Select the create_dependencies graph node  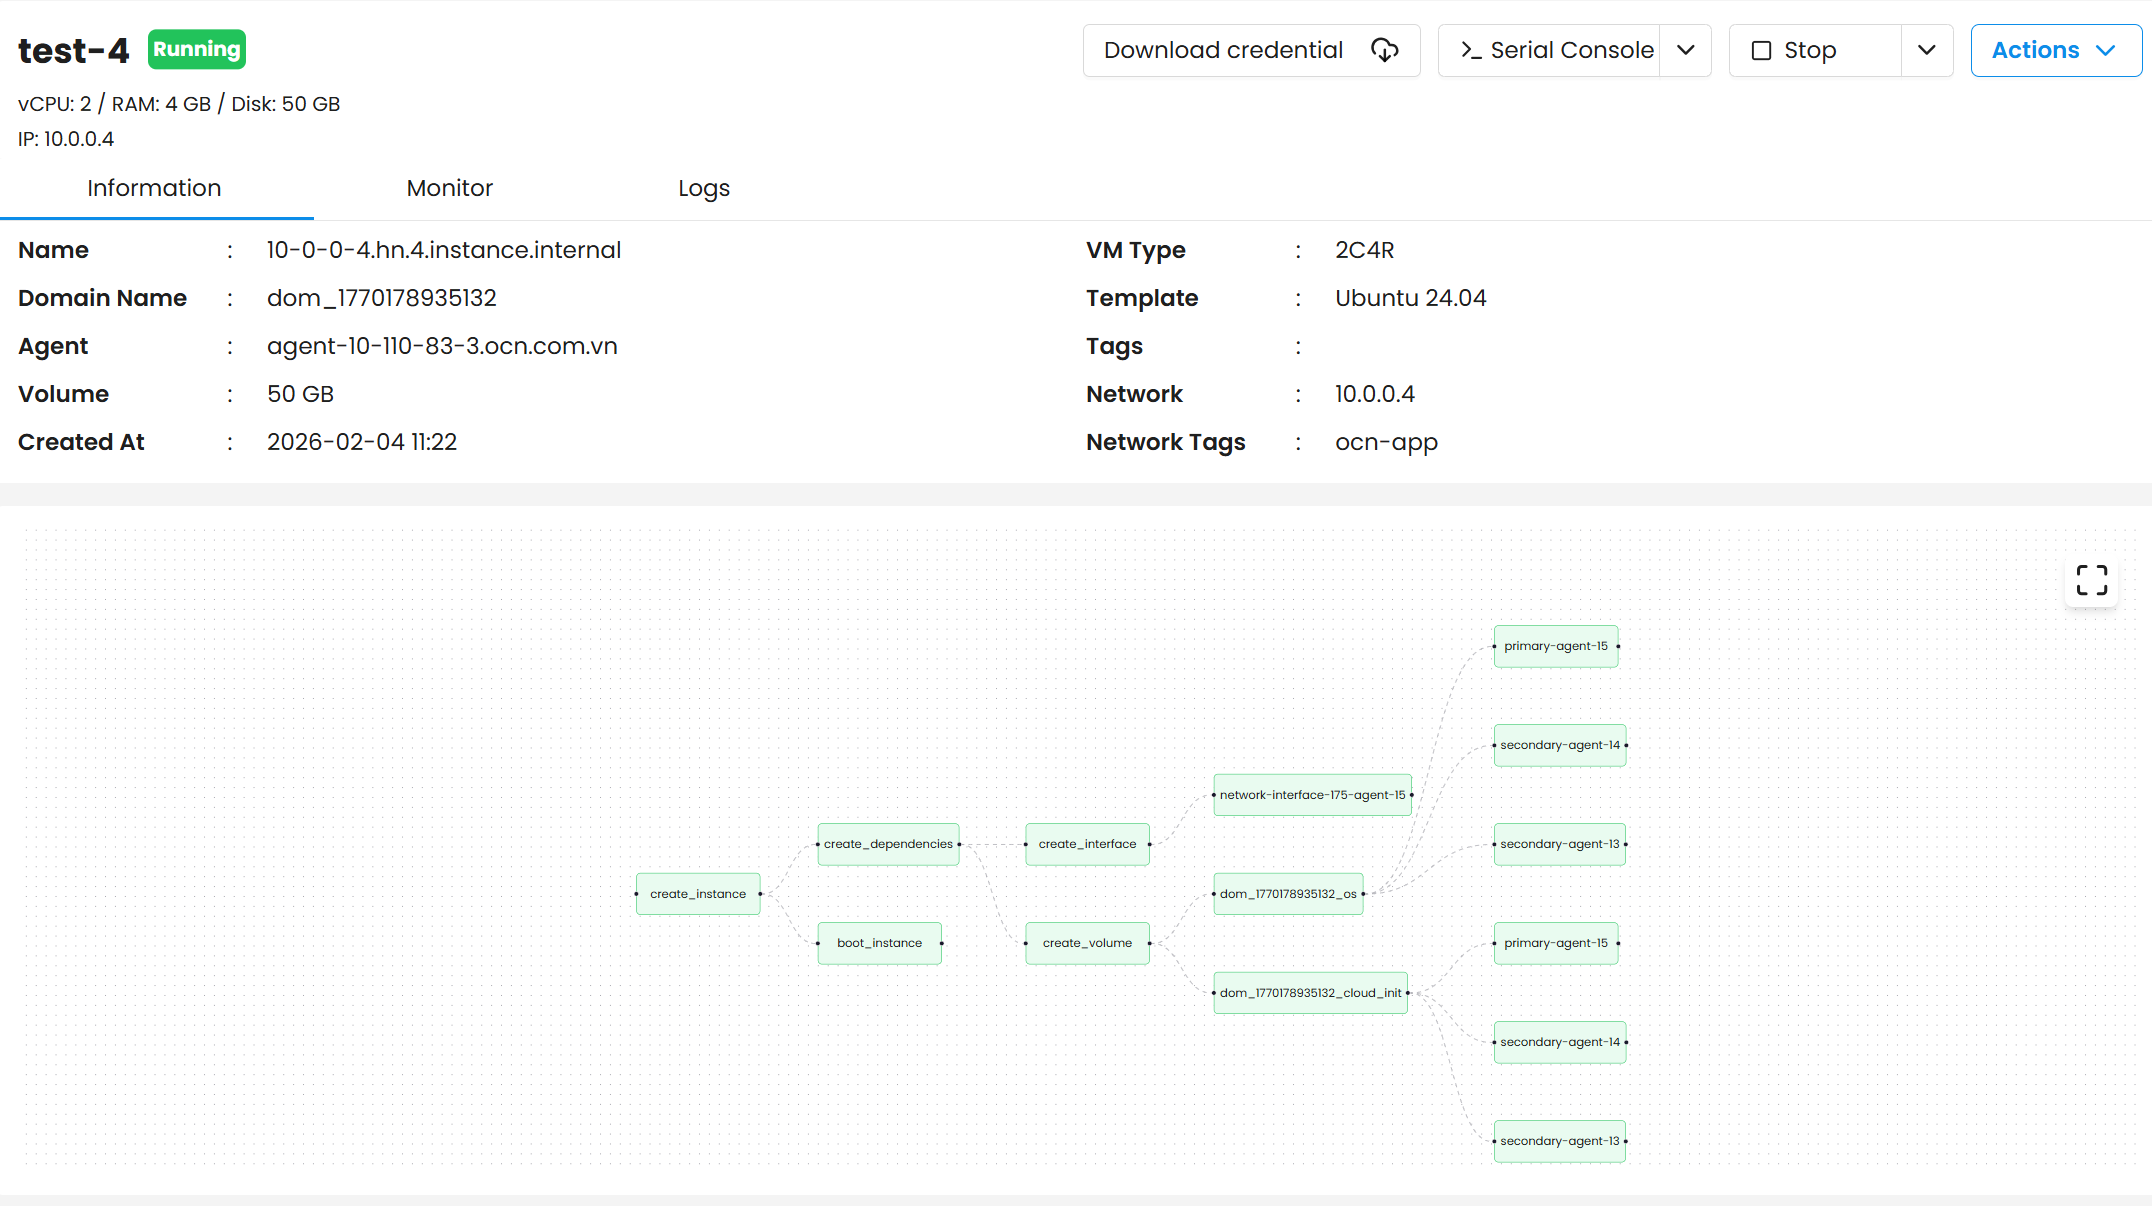point(888,844)
